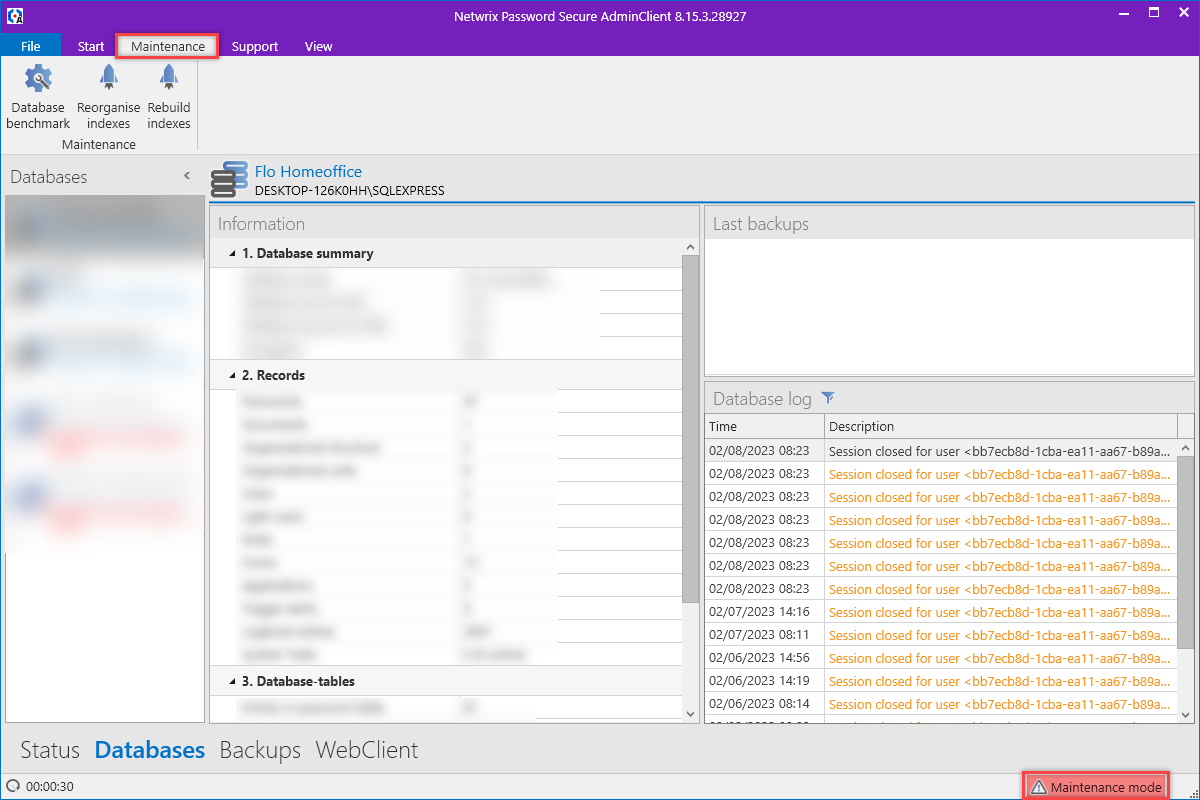Open the View ribbon tab
Image resolution: width=1200 pixels, height=800 pixels.
point(319,46)
